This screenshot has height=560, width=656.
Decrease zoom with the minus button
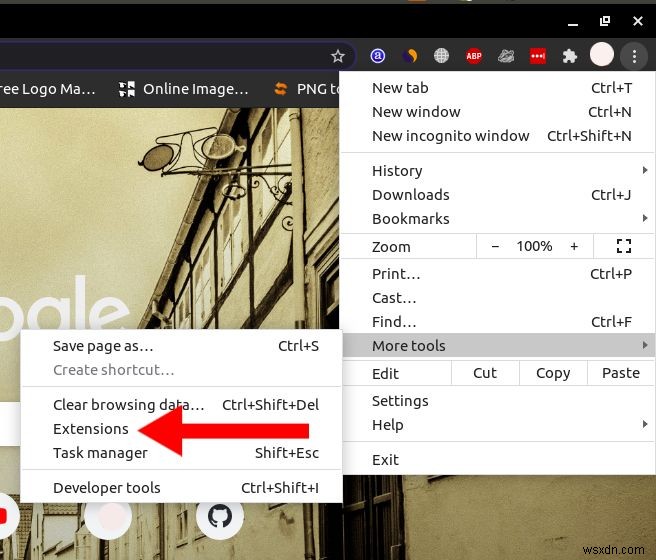495,246
